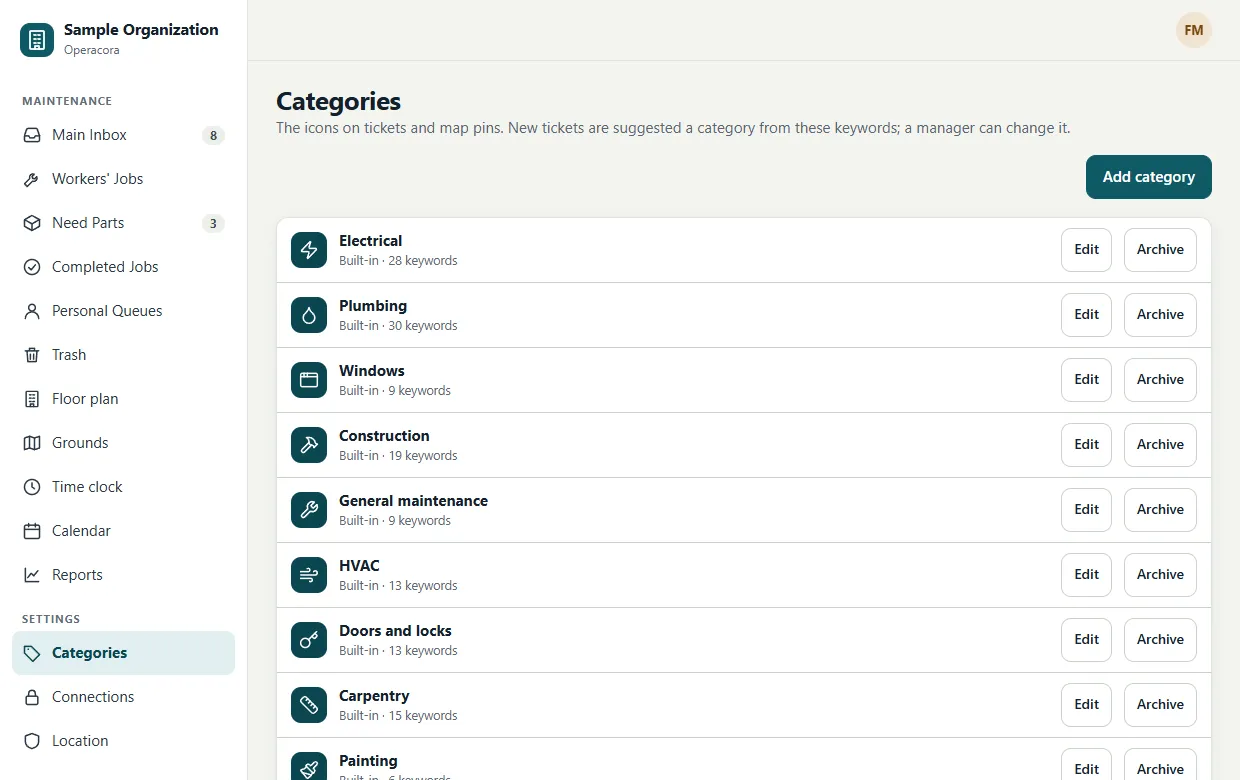This screenshot has height=780, width=1240.
Task: Open the Reports page
Action: [x=123, y=575]
